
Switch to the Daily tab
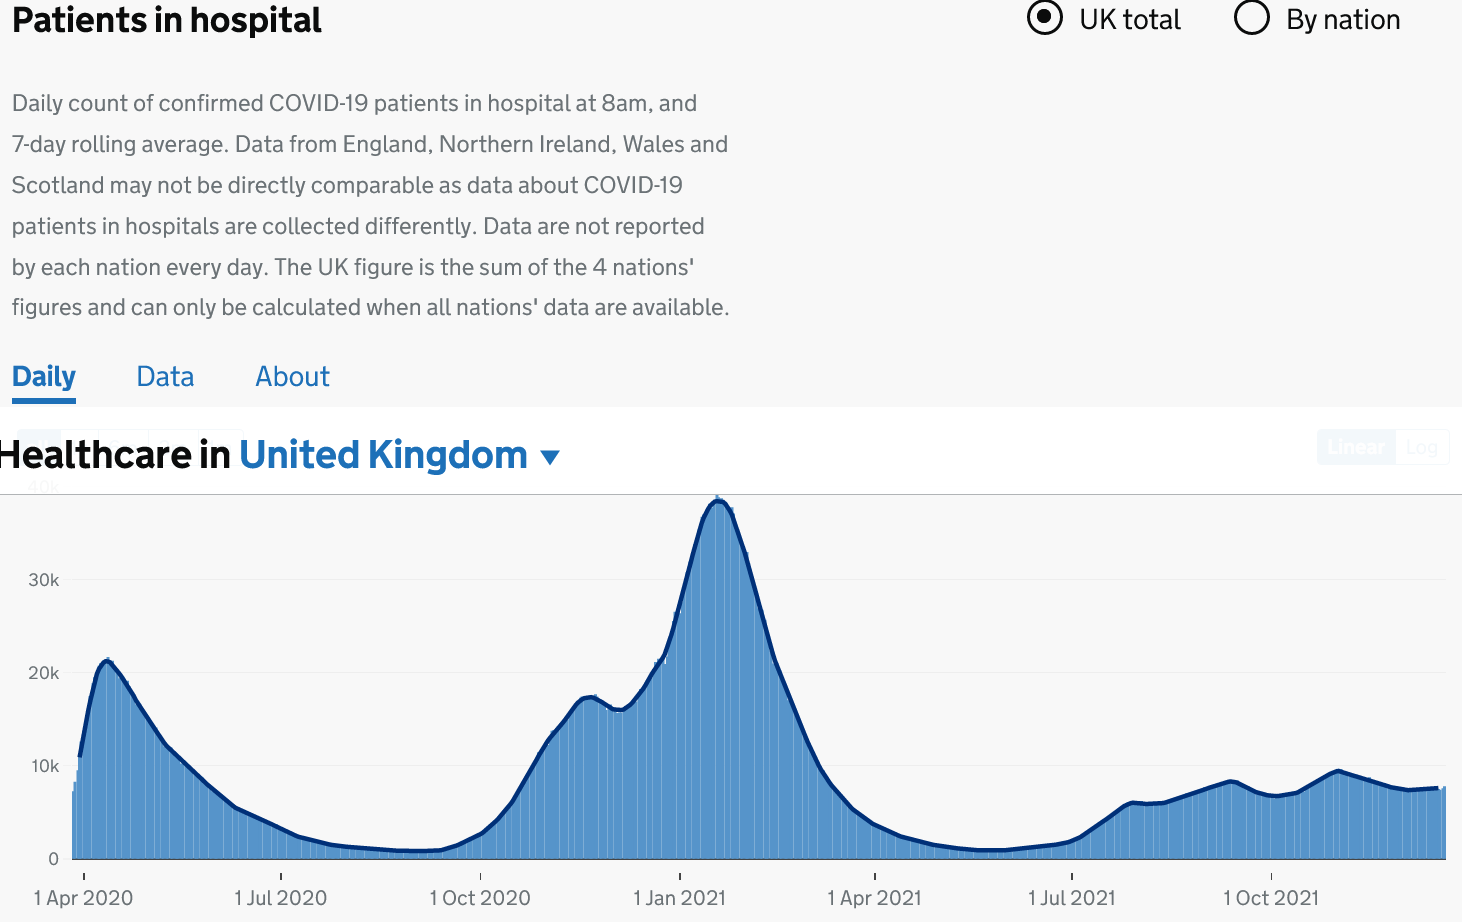point(44,377)
